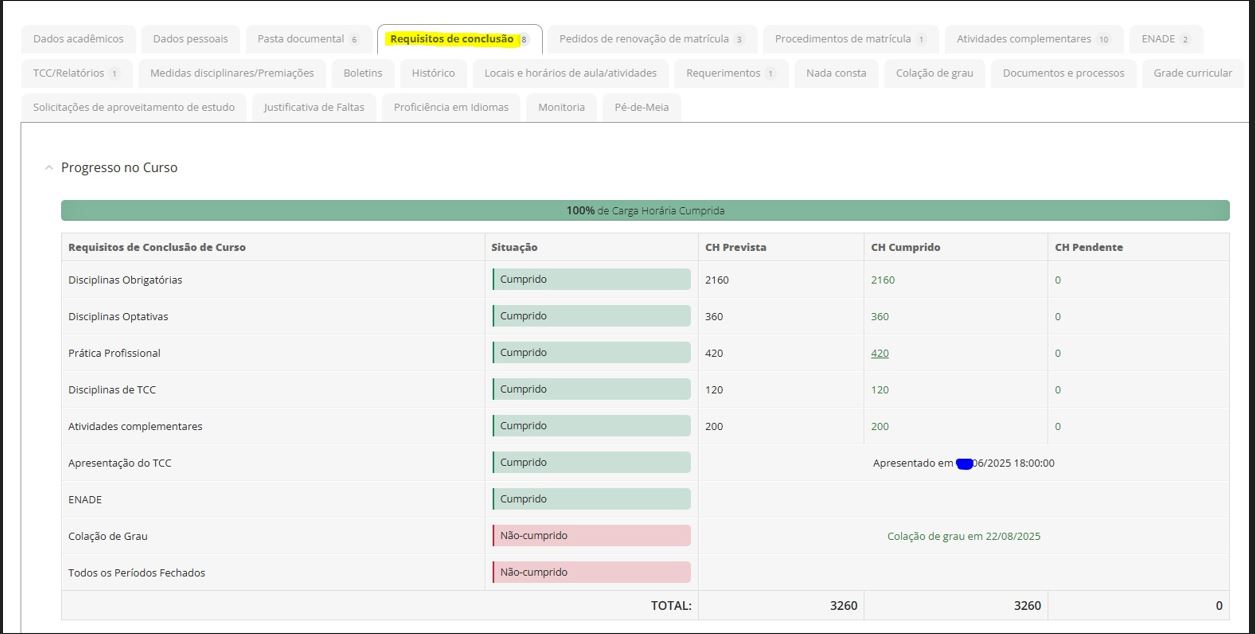Click the 2160 CH Cumprido link for Disciplinas Obrigatórias
Screen dimensions: 1255x634
883,280
